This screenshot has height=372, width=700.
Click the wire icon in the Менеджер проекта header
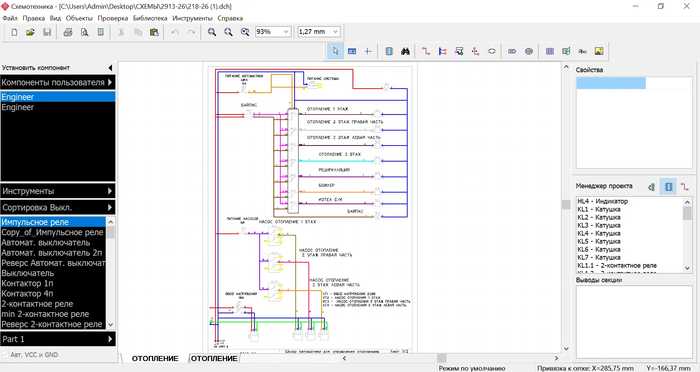click(x=684, y=187)
